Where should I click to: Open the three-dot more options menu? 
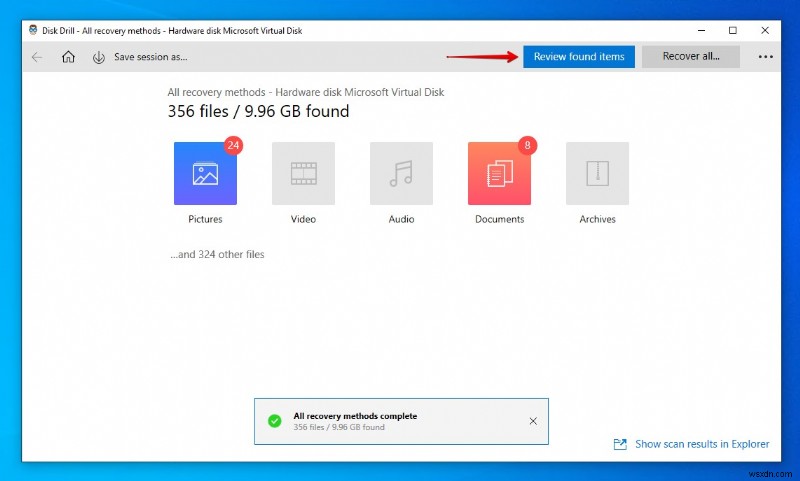point(765,57)
